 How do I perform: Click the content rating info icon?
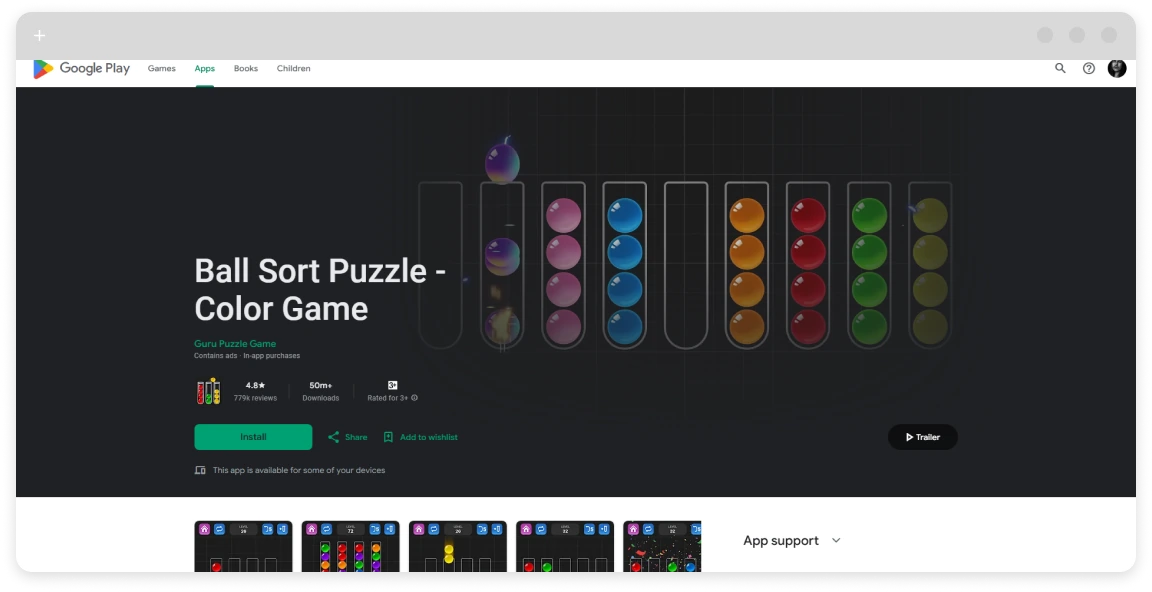coord(414,398)
